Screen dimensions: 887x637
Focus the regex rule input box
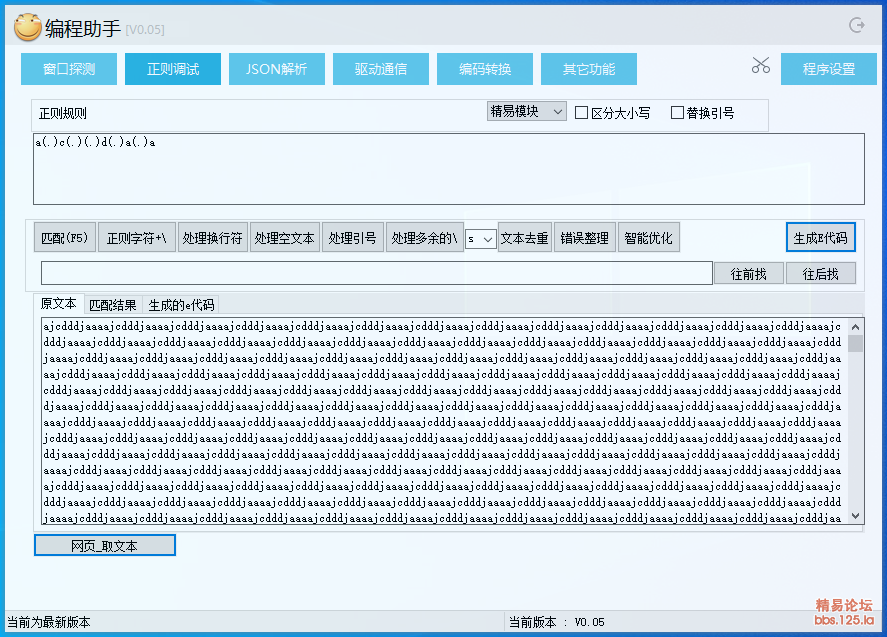(449, 169)
